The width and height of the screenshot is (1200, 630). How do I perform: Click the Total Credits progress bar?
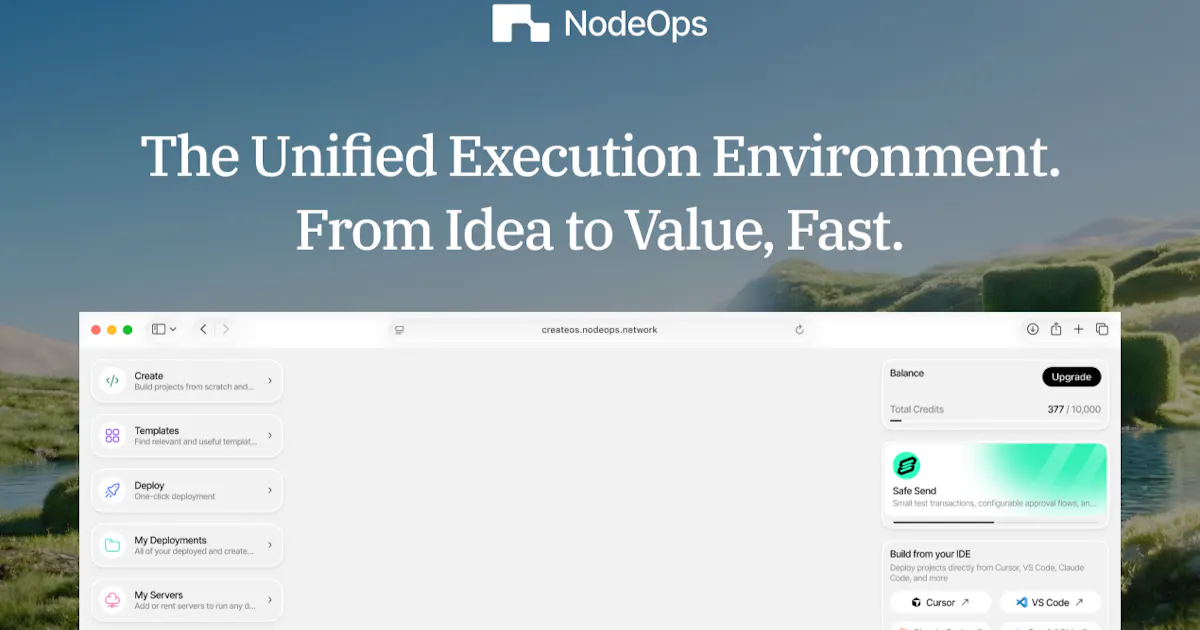pyautogui.click(x=995, y=421)
